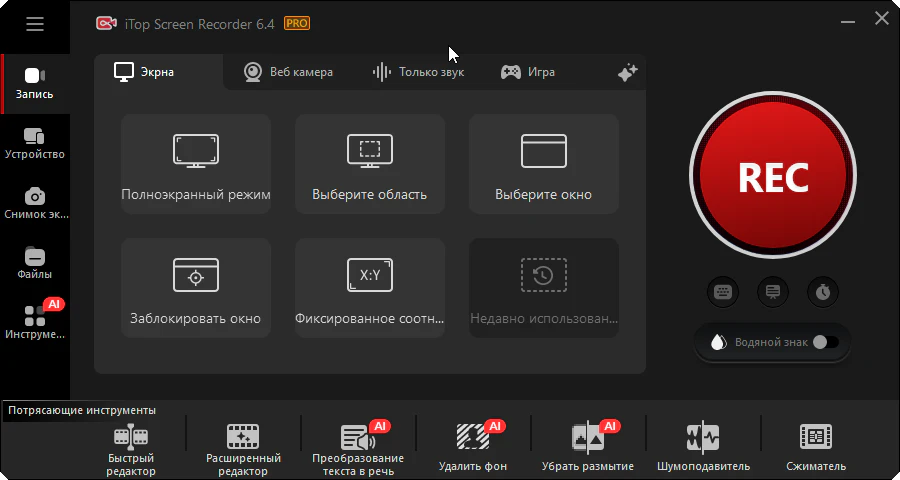Open the Игра recording tab
This screenshot has height=480, width=900.
pyautogui.click(x=528, y=72)
